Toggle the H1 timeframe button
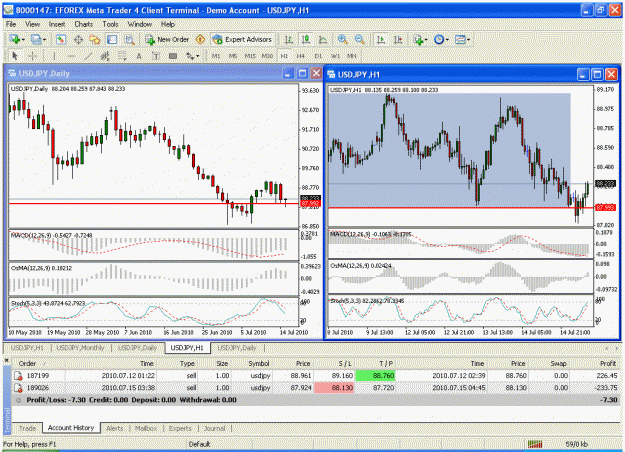The width and height of the screenshot is (625, 452). pyautogui.click(x=284, y=56)
